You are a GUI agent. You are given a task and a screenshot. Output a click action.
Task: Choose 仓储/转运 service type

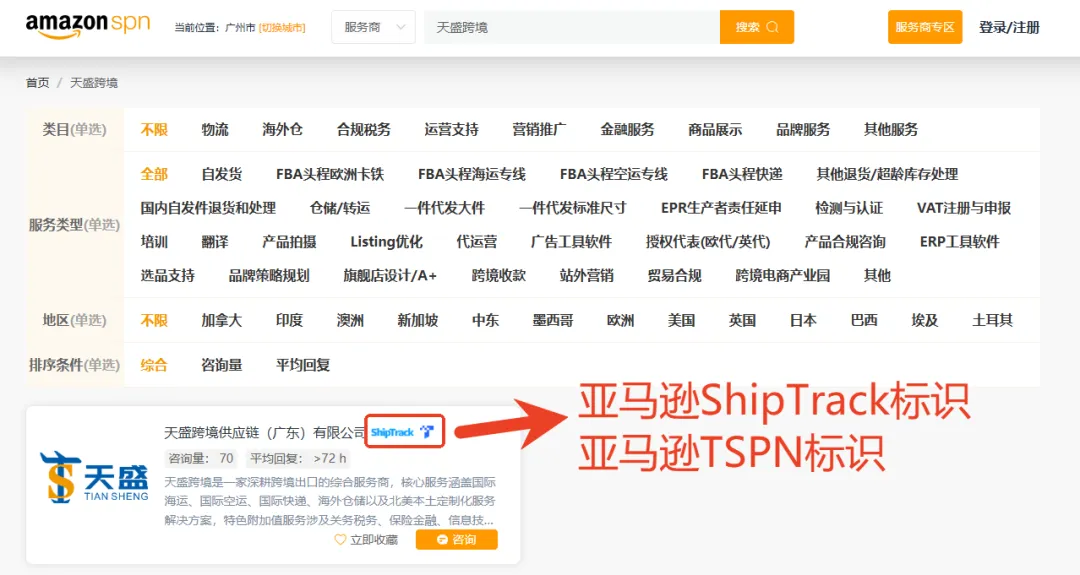340,208
